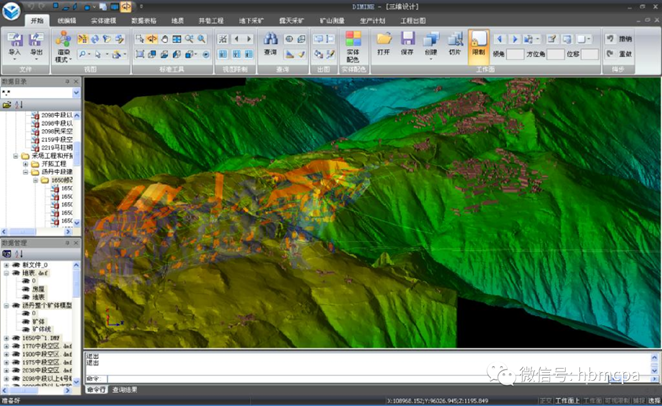Screen dimensions: 662x406
Task: Click the 切片 (Slice) tool icon
Action: (455, 44)
